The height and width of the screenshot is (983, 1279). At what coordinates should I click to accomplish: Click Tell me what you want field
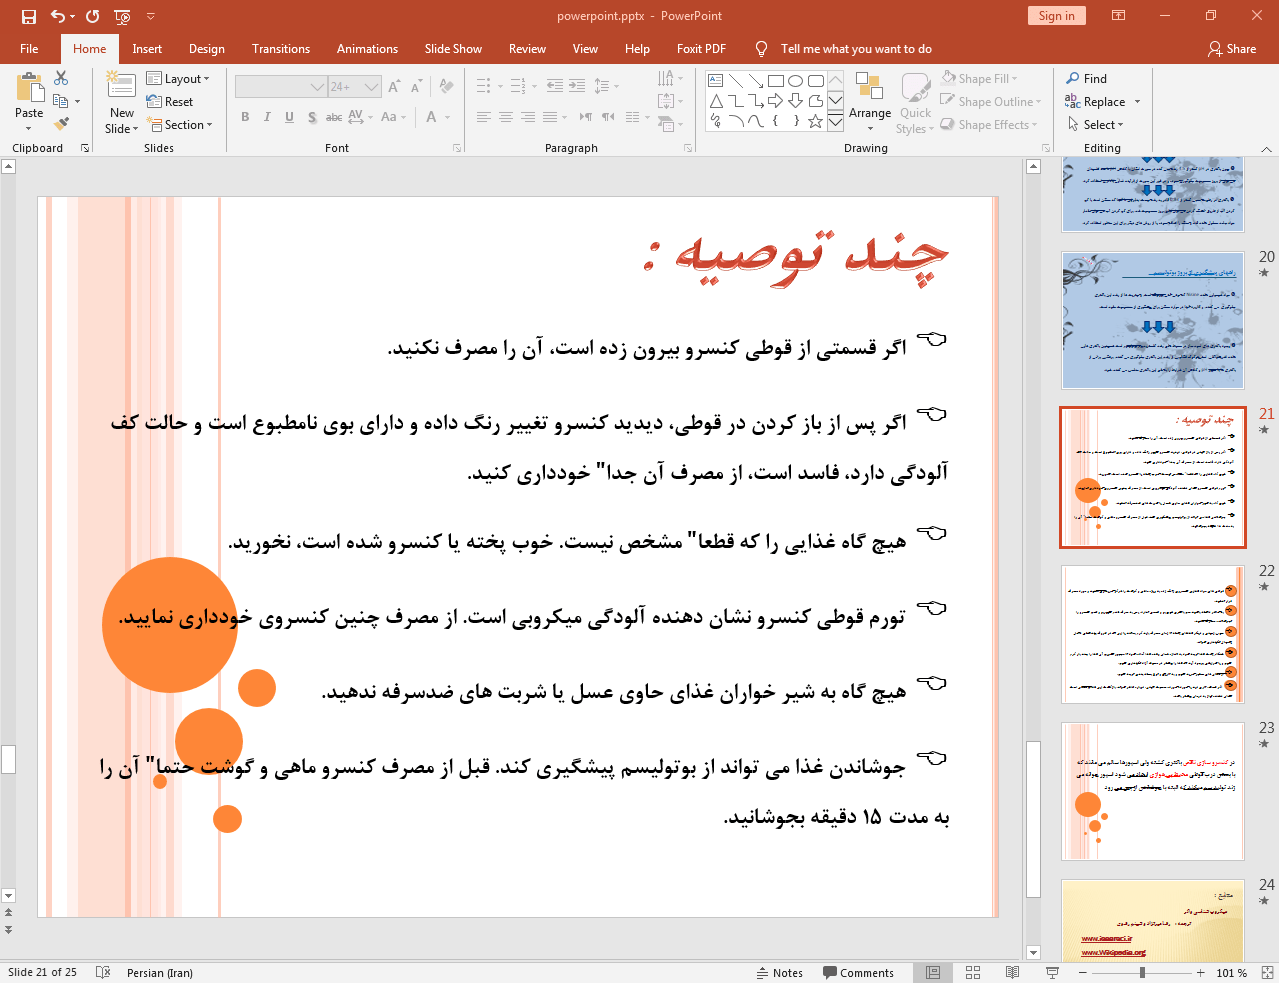click(856, 48)
